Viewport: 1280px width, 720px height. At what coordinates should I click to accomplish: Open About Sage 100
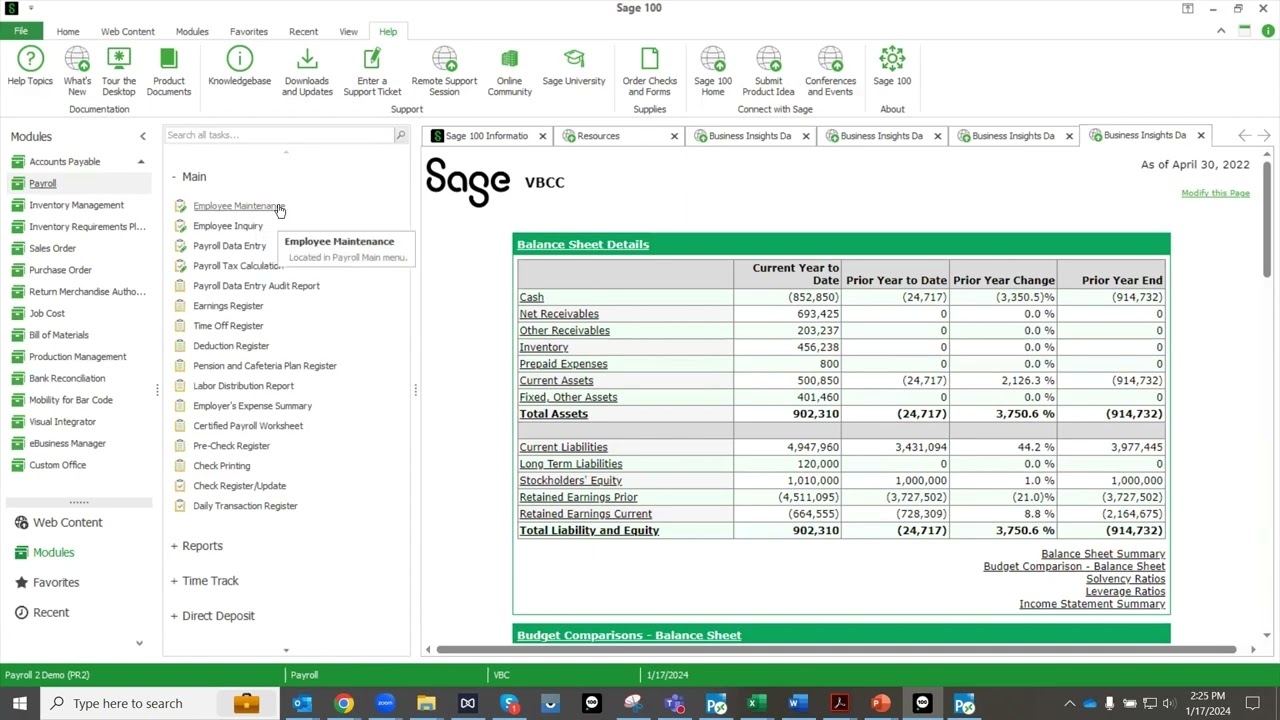tap(892, 66)
